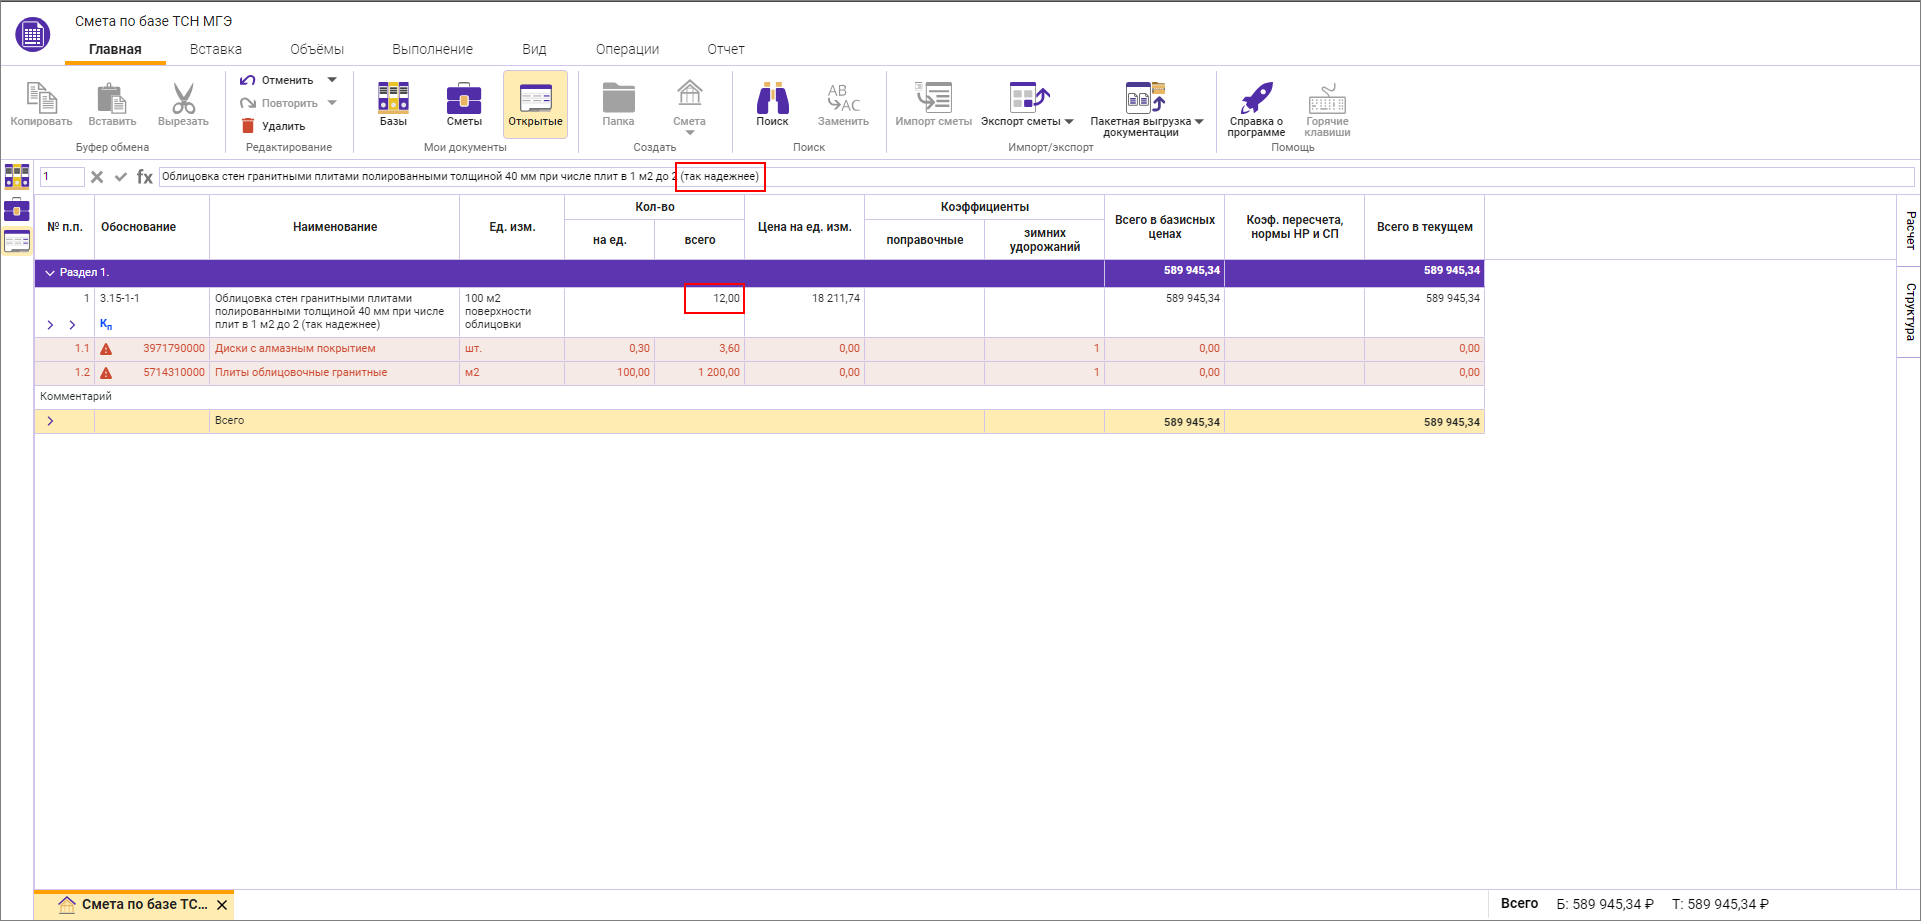Click the Комментарий row

tap(759, 397)
